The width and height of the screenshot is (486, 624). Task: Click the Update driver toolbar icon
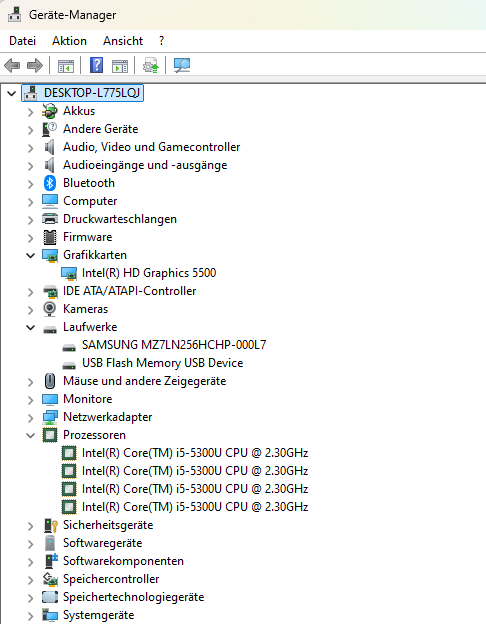[151, 65]
